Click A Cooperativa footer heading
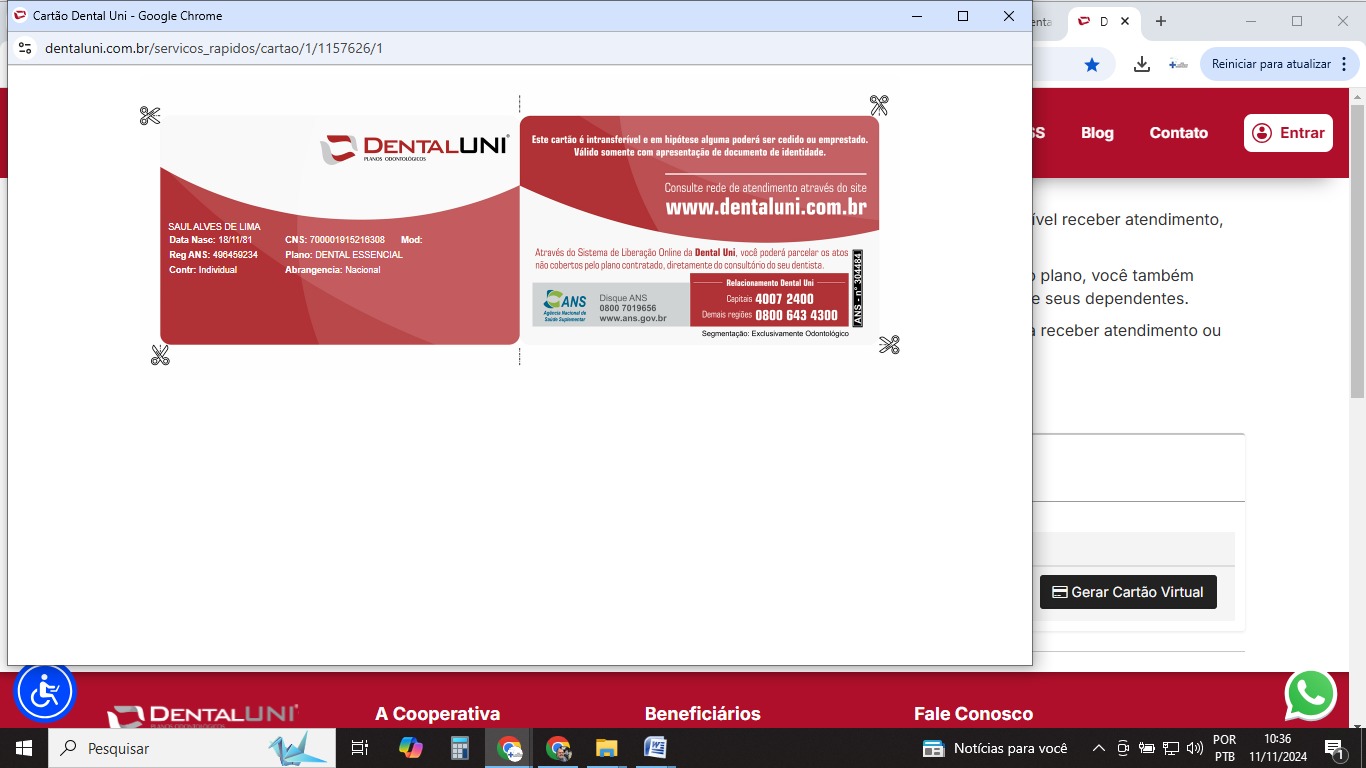1366x768 pixels. (x=437, y=714)
